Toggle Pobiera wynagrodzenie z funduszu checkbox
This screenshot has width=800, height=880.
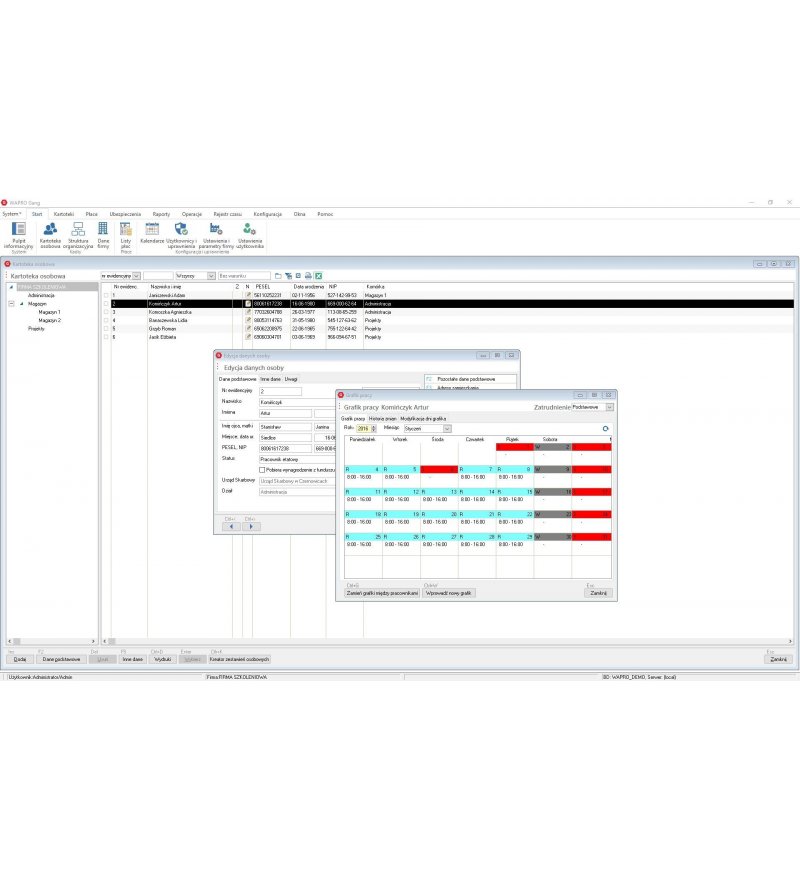262,470
